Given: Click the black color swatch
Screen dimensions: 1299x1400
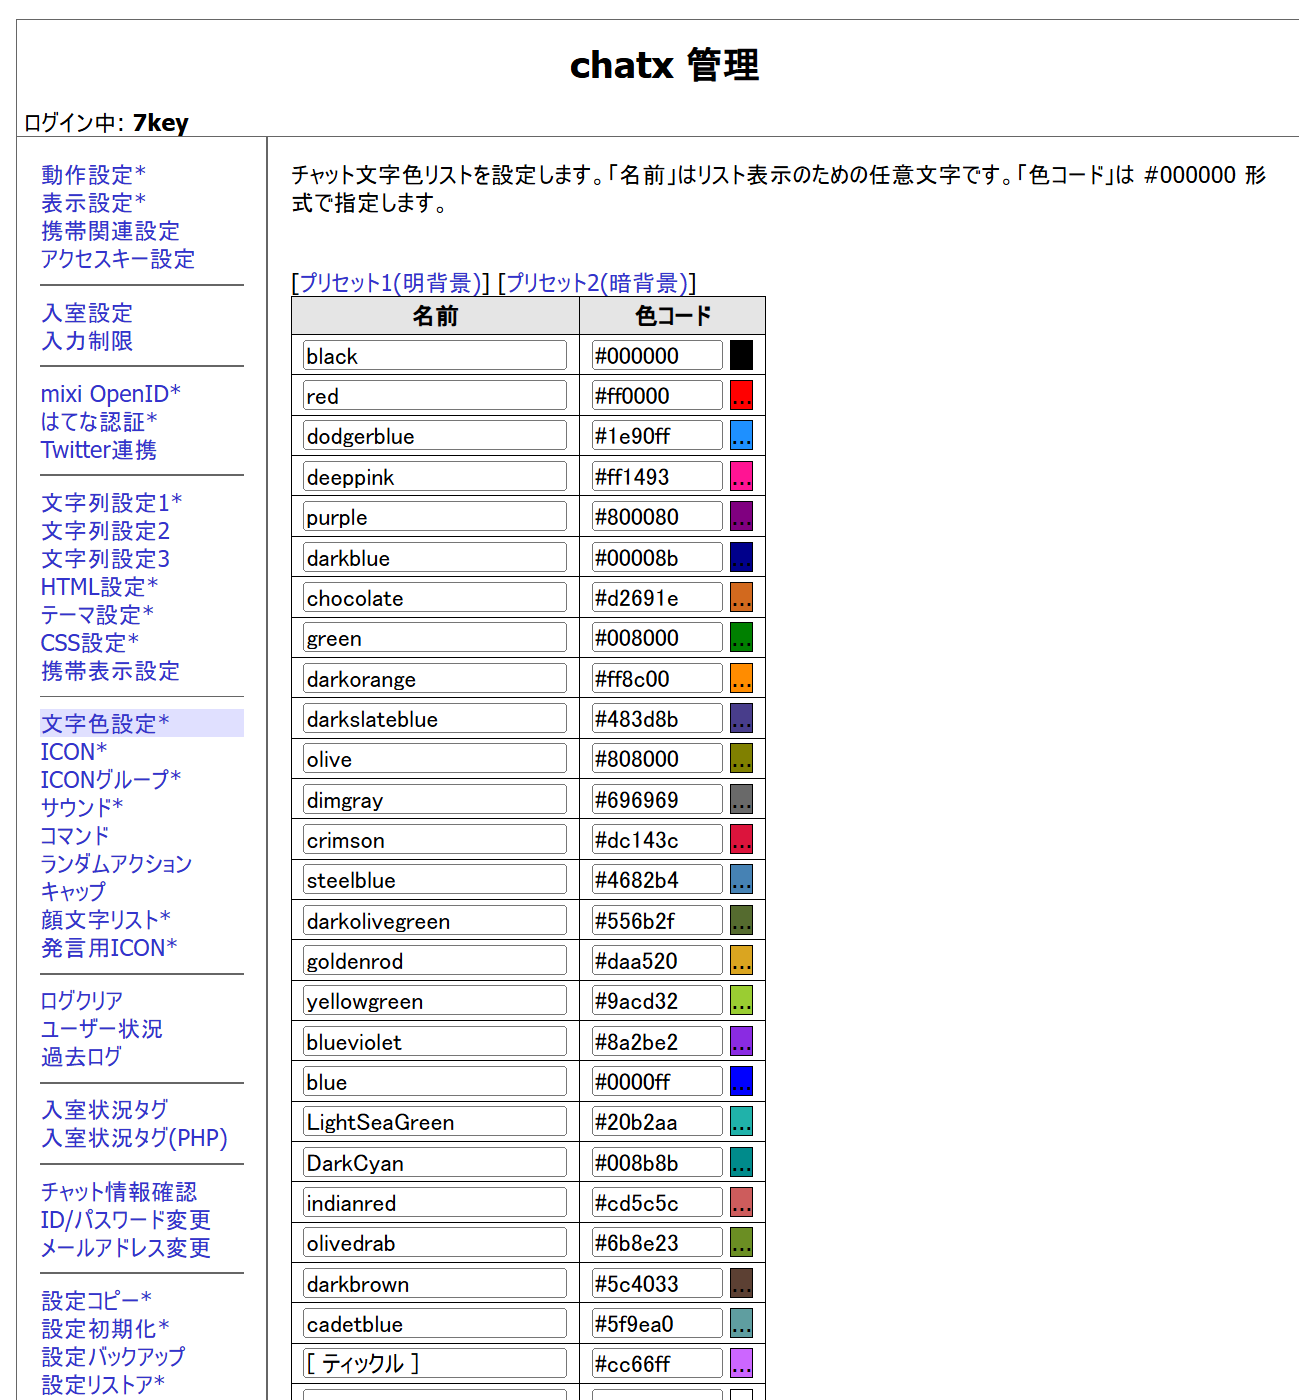Looking at the screenshot, I should (x=741, y=356).
